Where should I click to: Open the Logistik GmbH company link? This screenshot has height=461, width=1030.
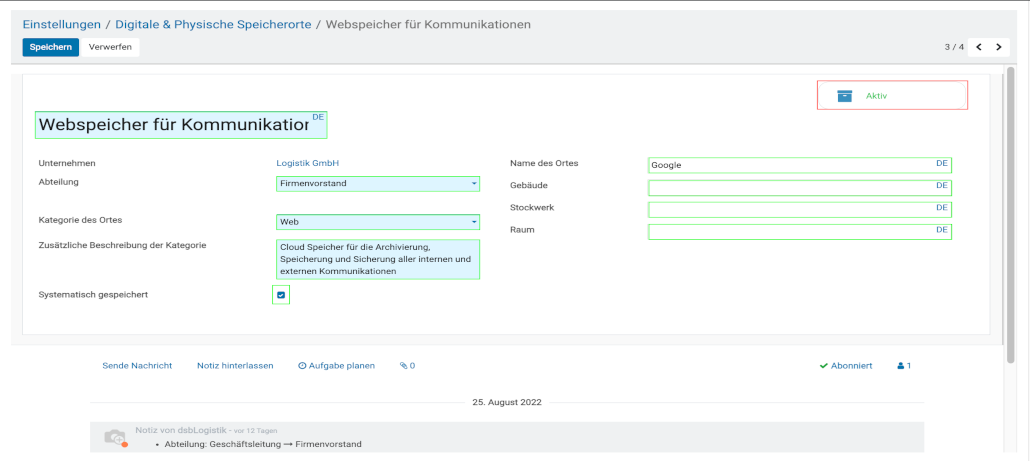point(309,163)
